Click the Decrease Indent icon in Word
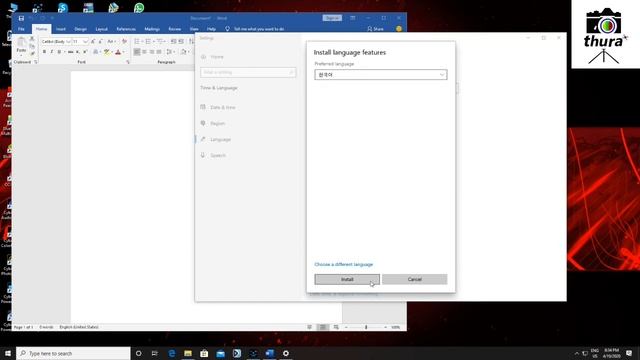 (x=173, y=41)
